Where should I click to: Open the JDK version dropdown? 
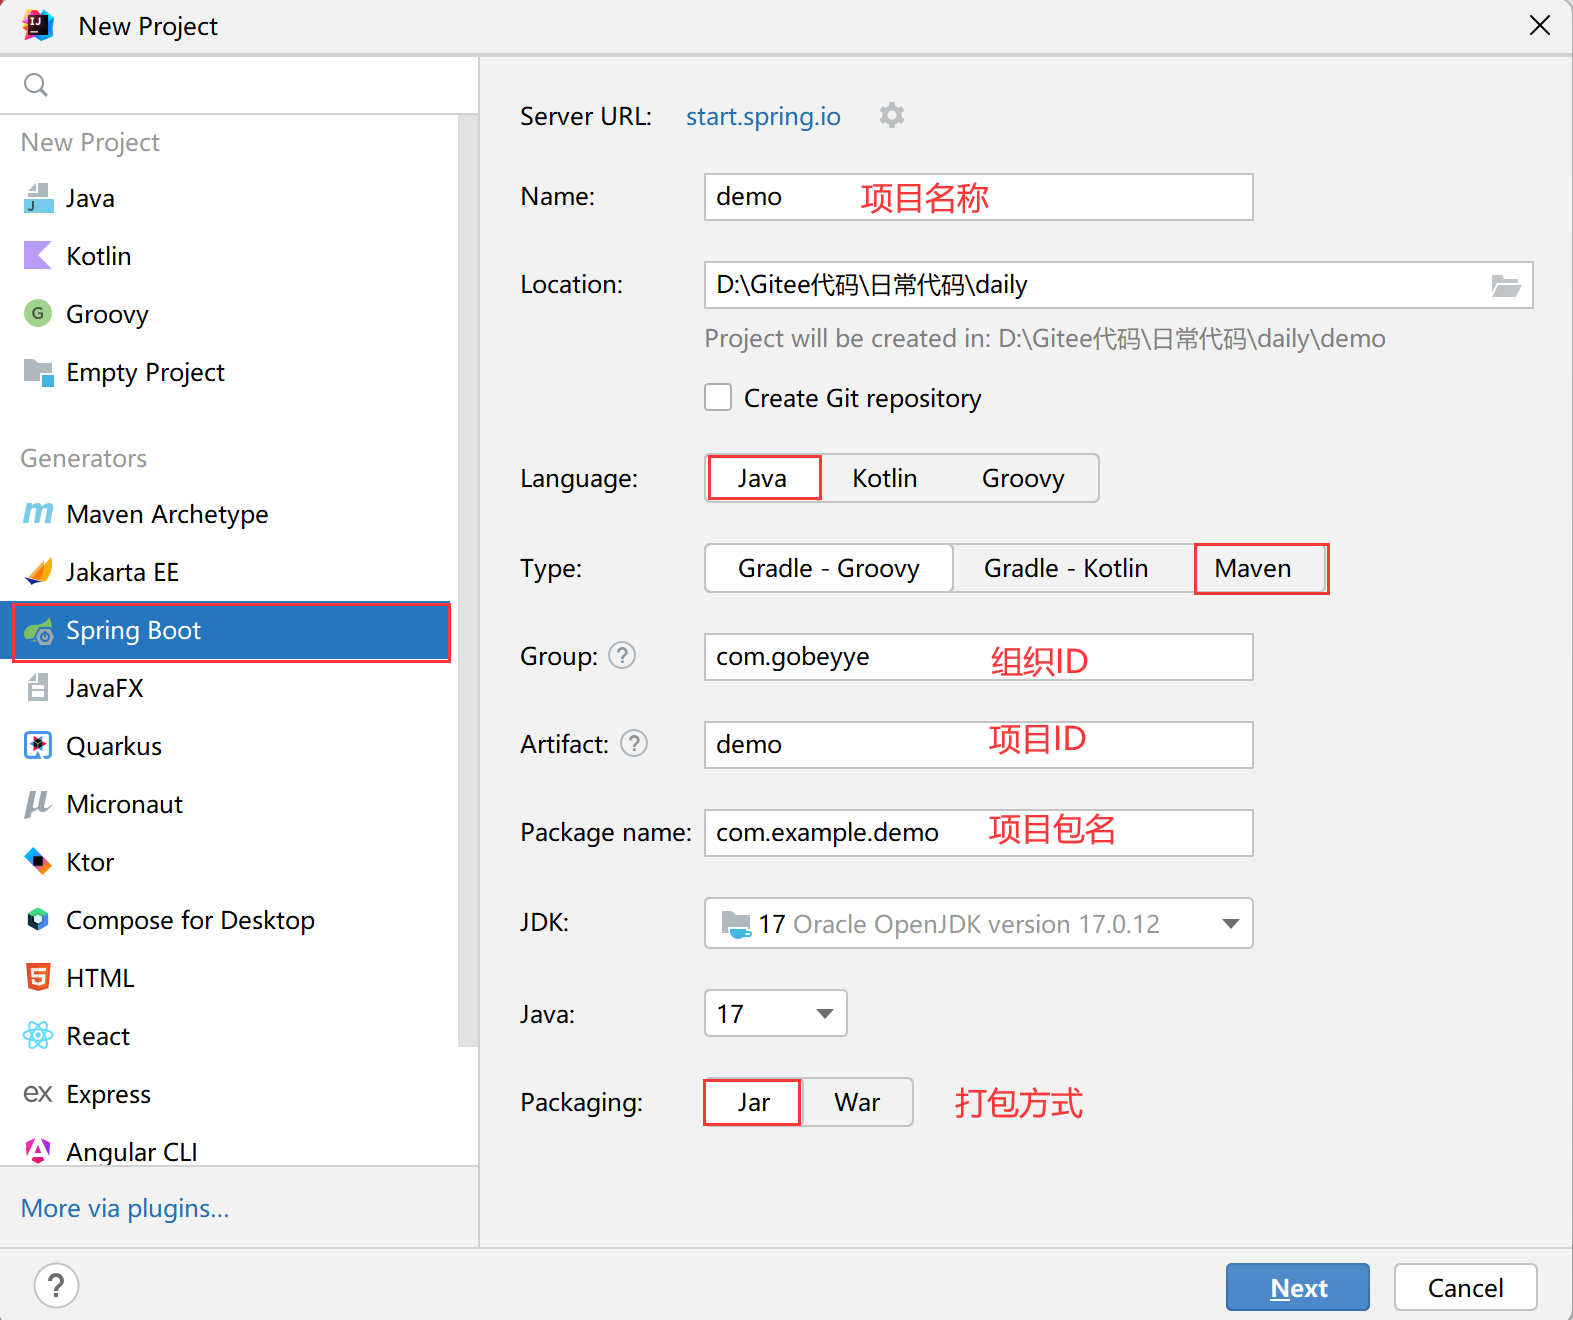pos(978,923)
